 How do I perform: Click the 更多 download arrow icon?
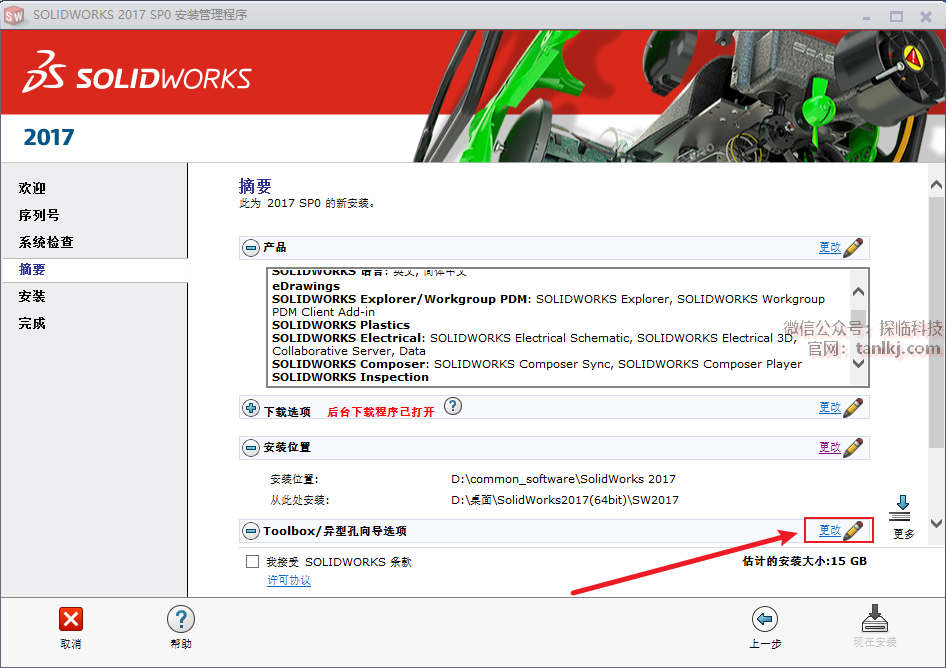[x=900, y=507]
